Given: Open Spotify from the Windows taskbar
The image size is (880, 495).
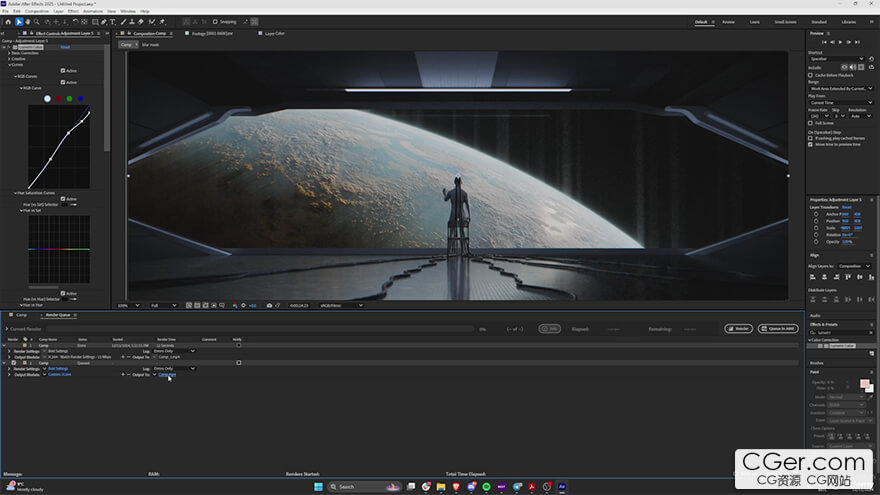Looking at the screenshot, I should (486, 487).
